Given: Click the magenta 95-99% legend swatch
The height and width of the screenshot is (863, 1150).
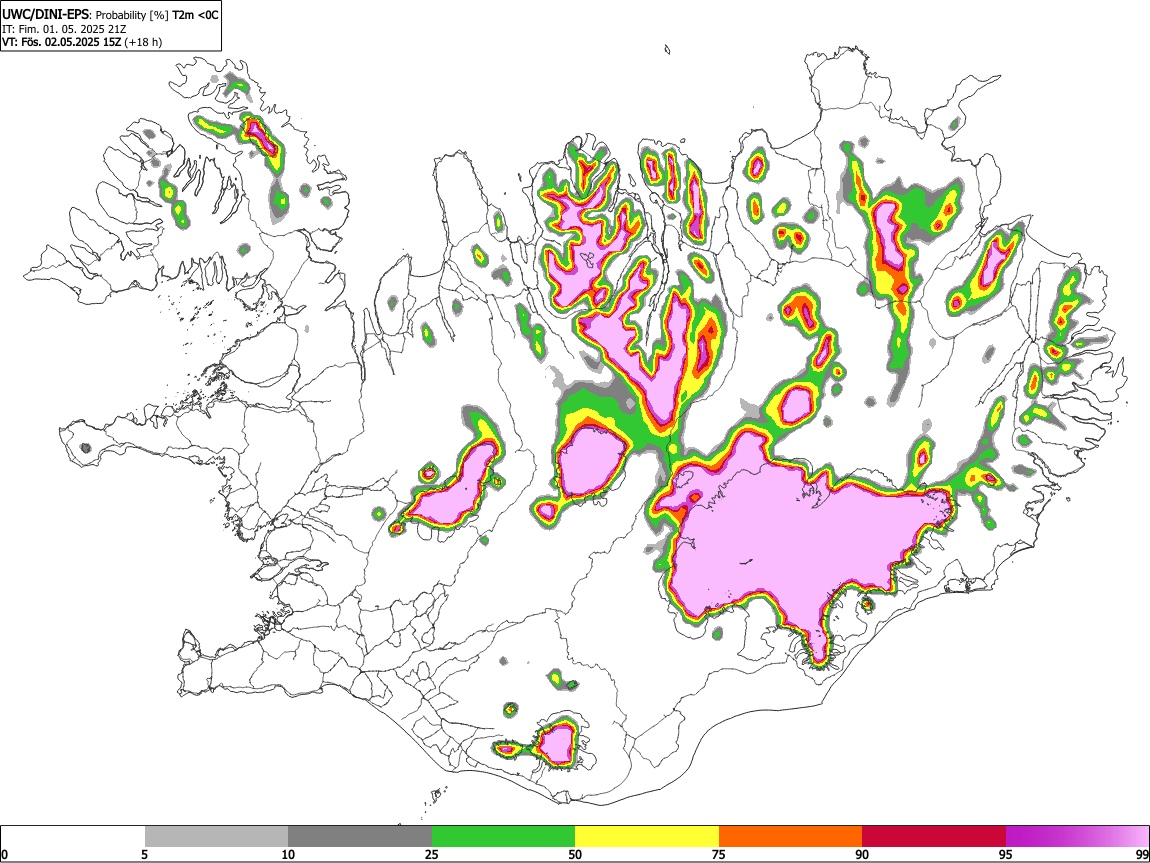Looking at the screenshot, I should click(x=1077, y=837).
